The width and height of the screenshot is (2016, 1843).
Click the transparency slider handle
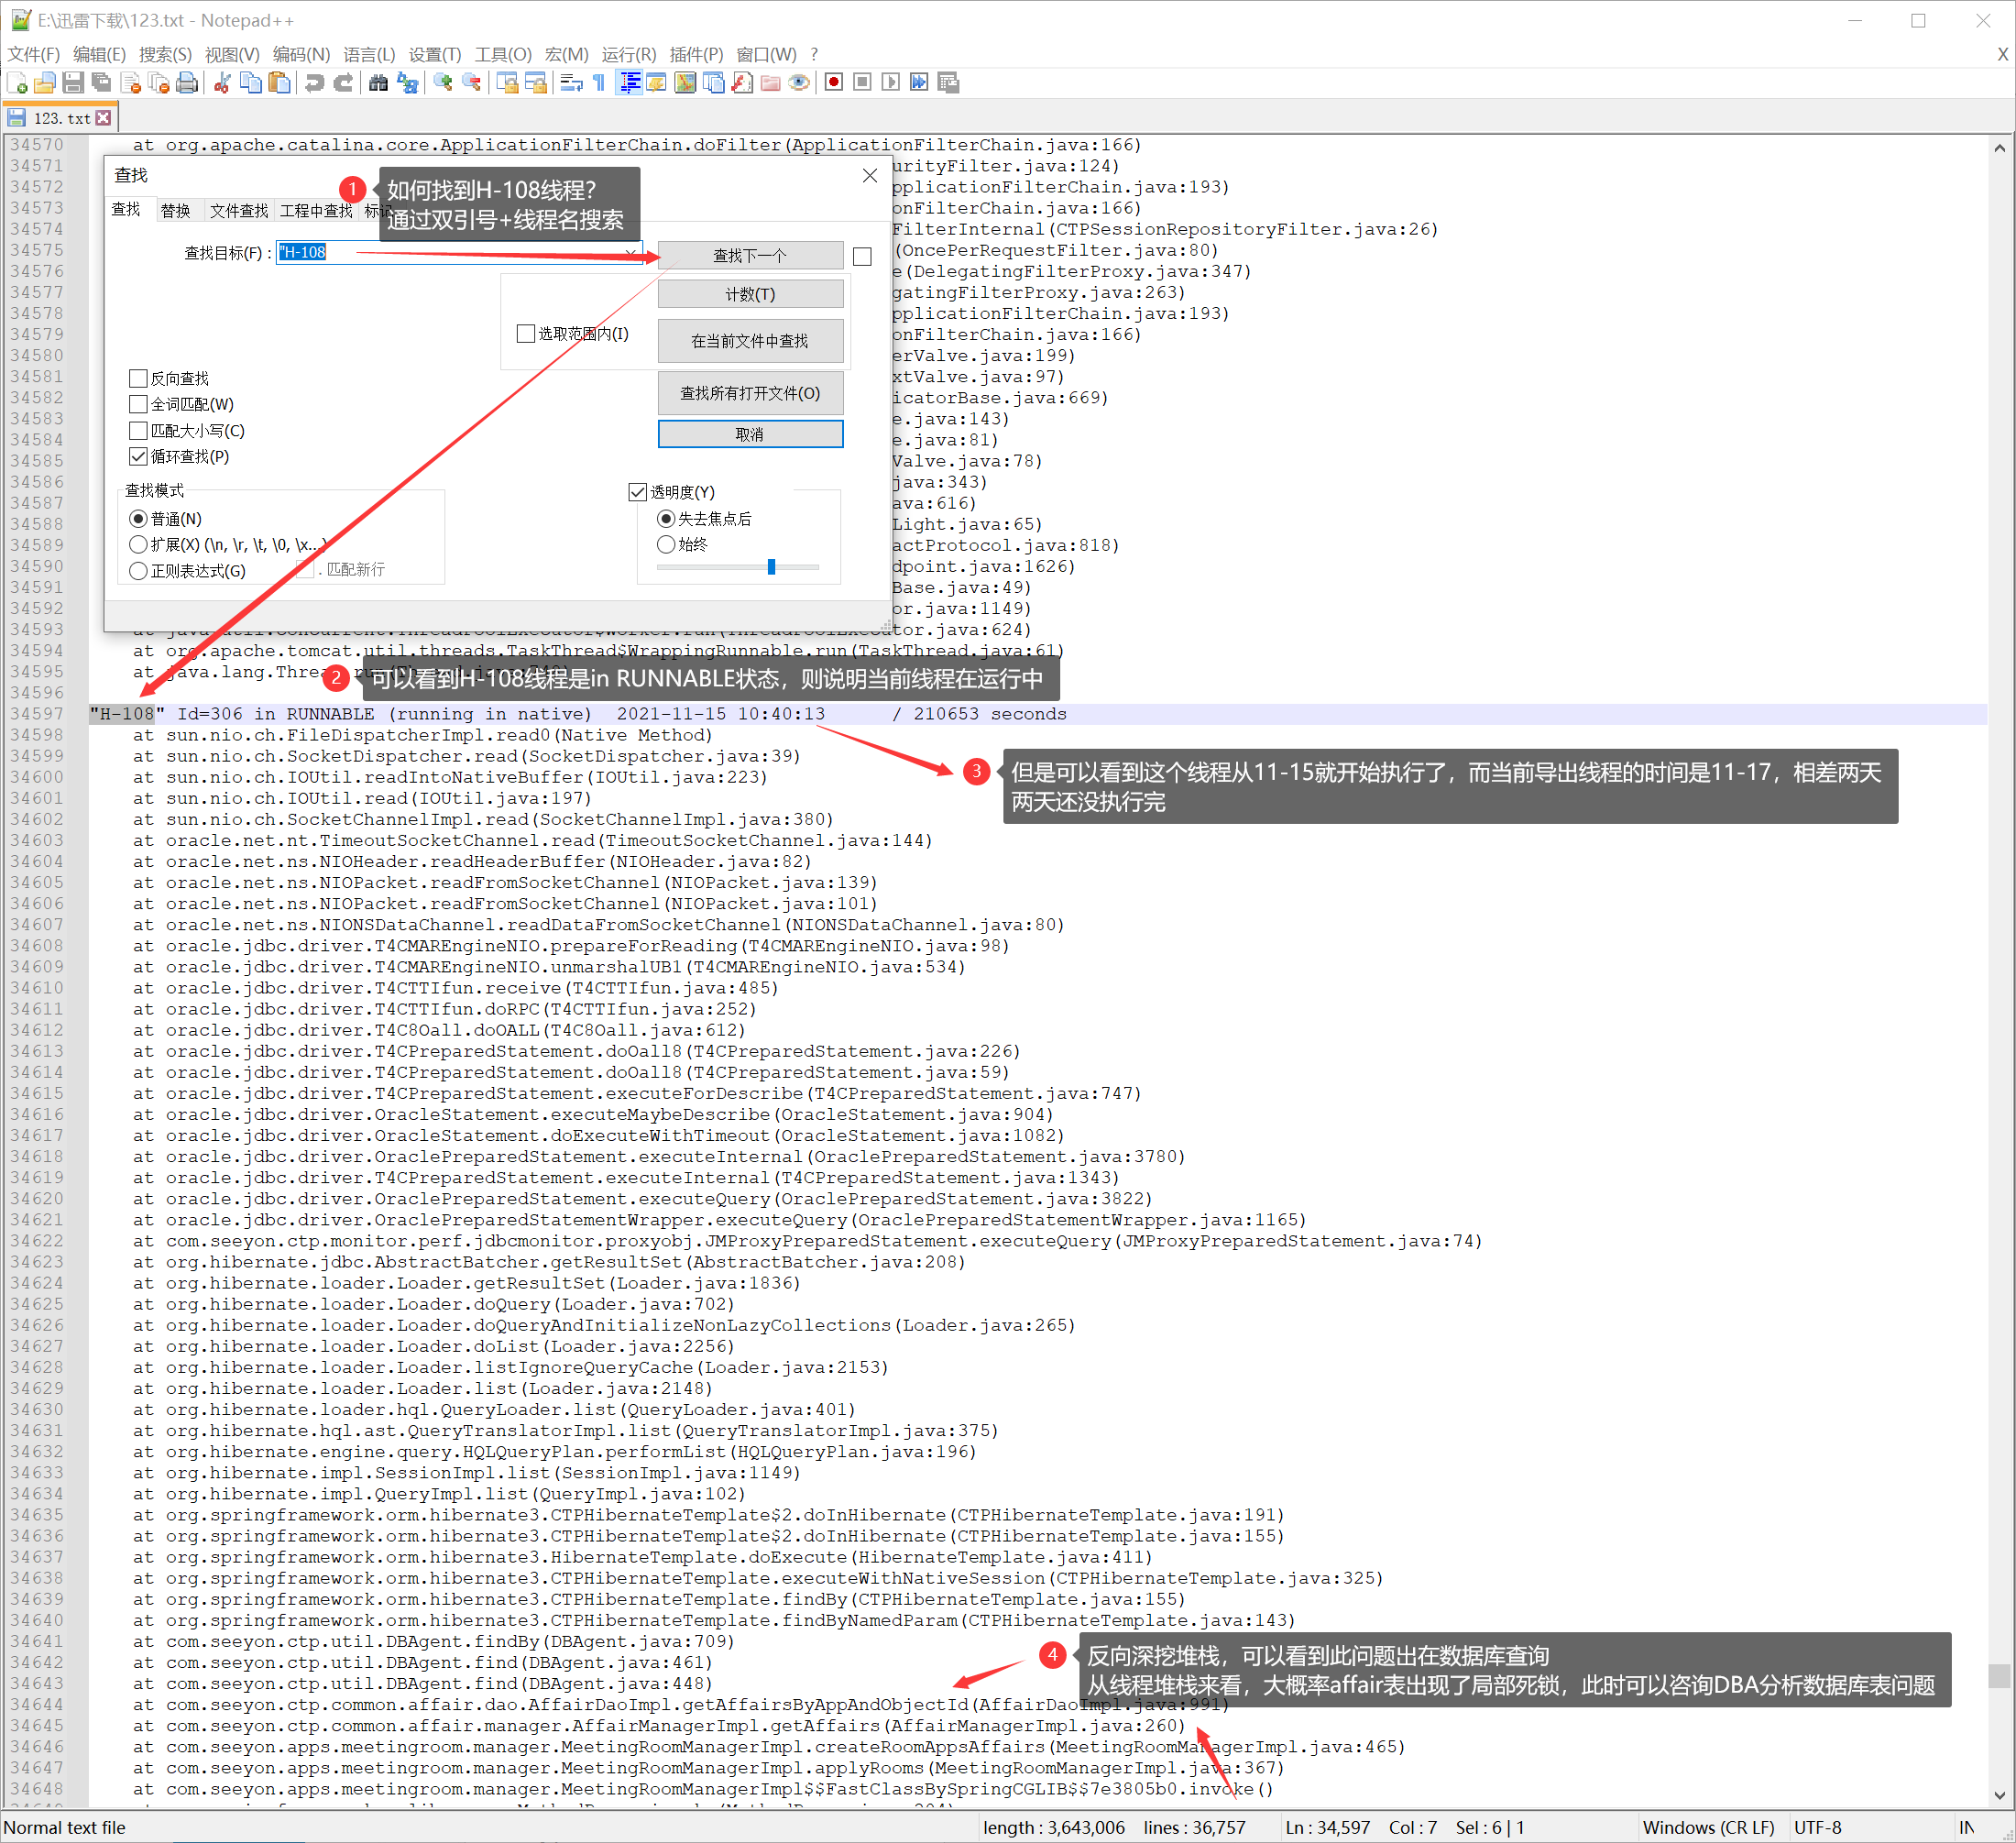coord(771,567)
